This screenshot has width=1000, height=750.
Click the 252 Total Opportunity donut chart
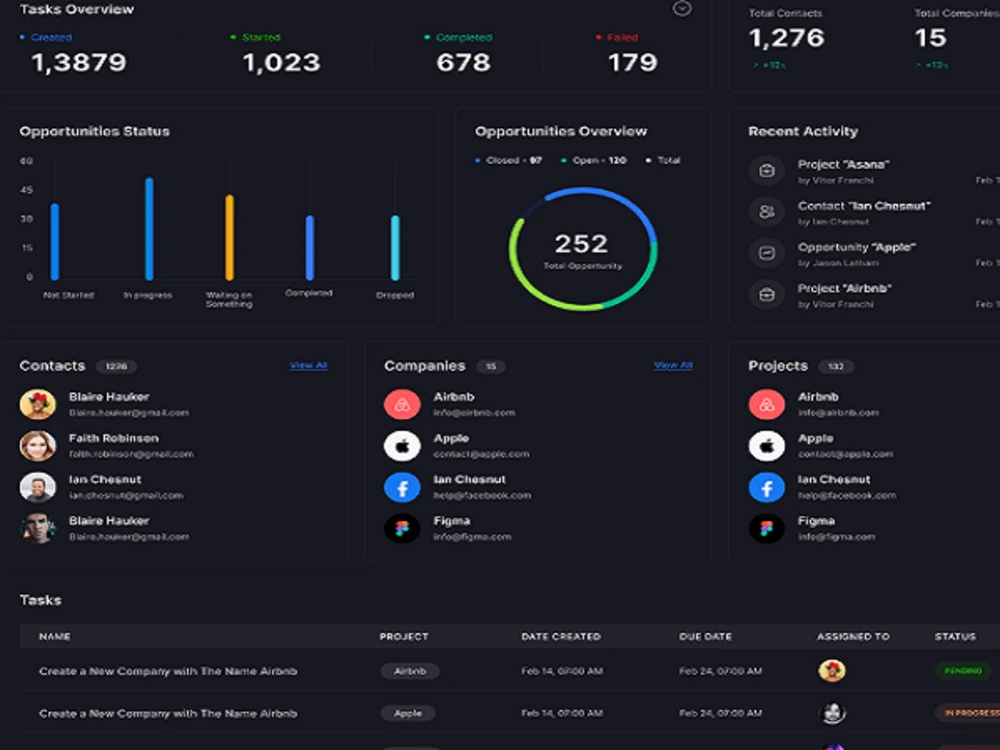click(x=582, y=249)
